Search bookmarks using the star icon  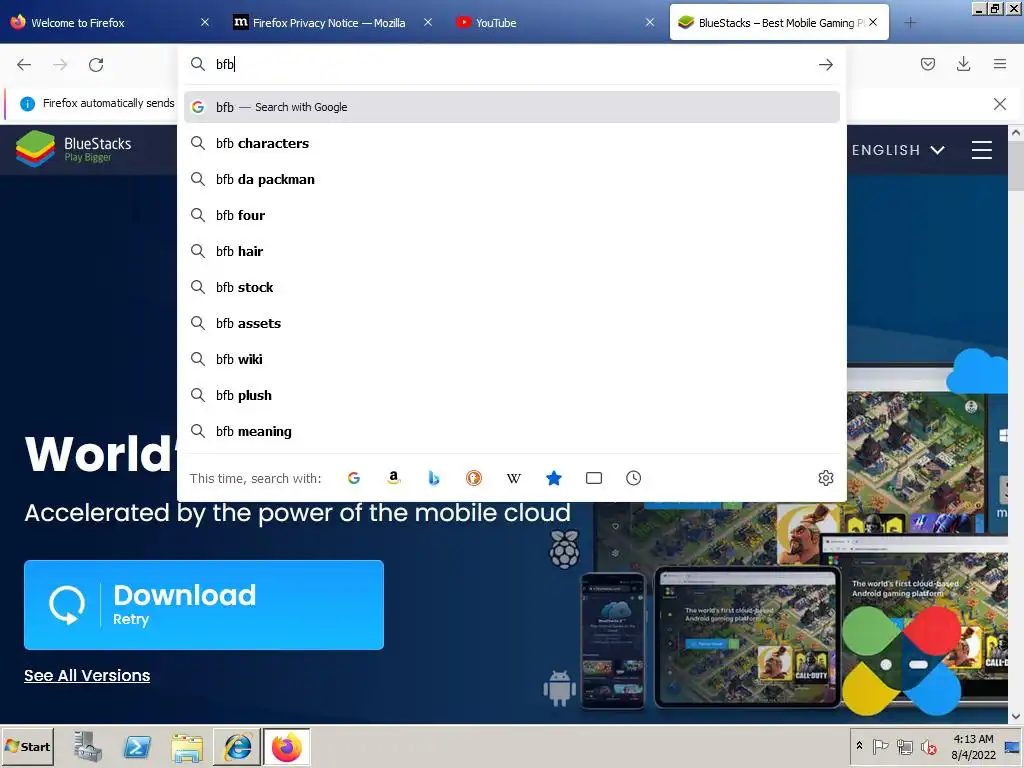[x=554, y=478]
